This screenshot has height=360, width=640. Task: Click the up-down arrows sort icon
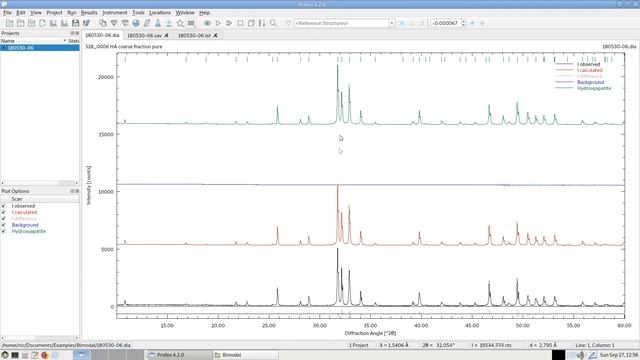click(x=262, y=23)
